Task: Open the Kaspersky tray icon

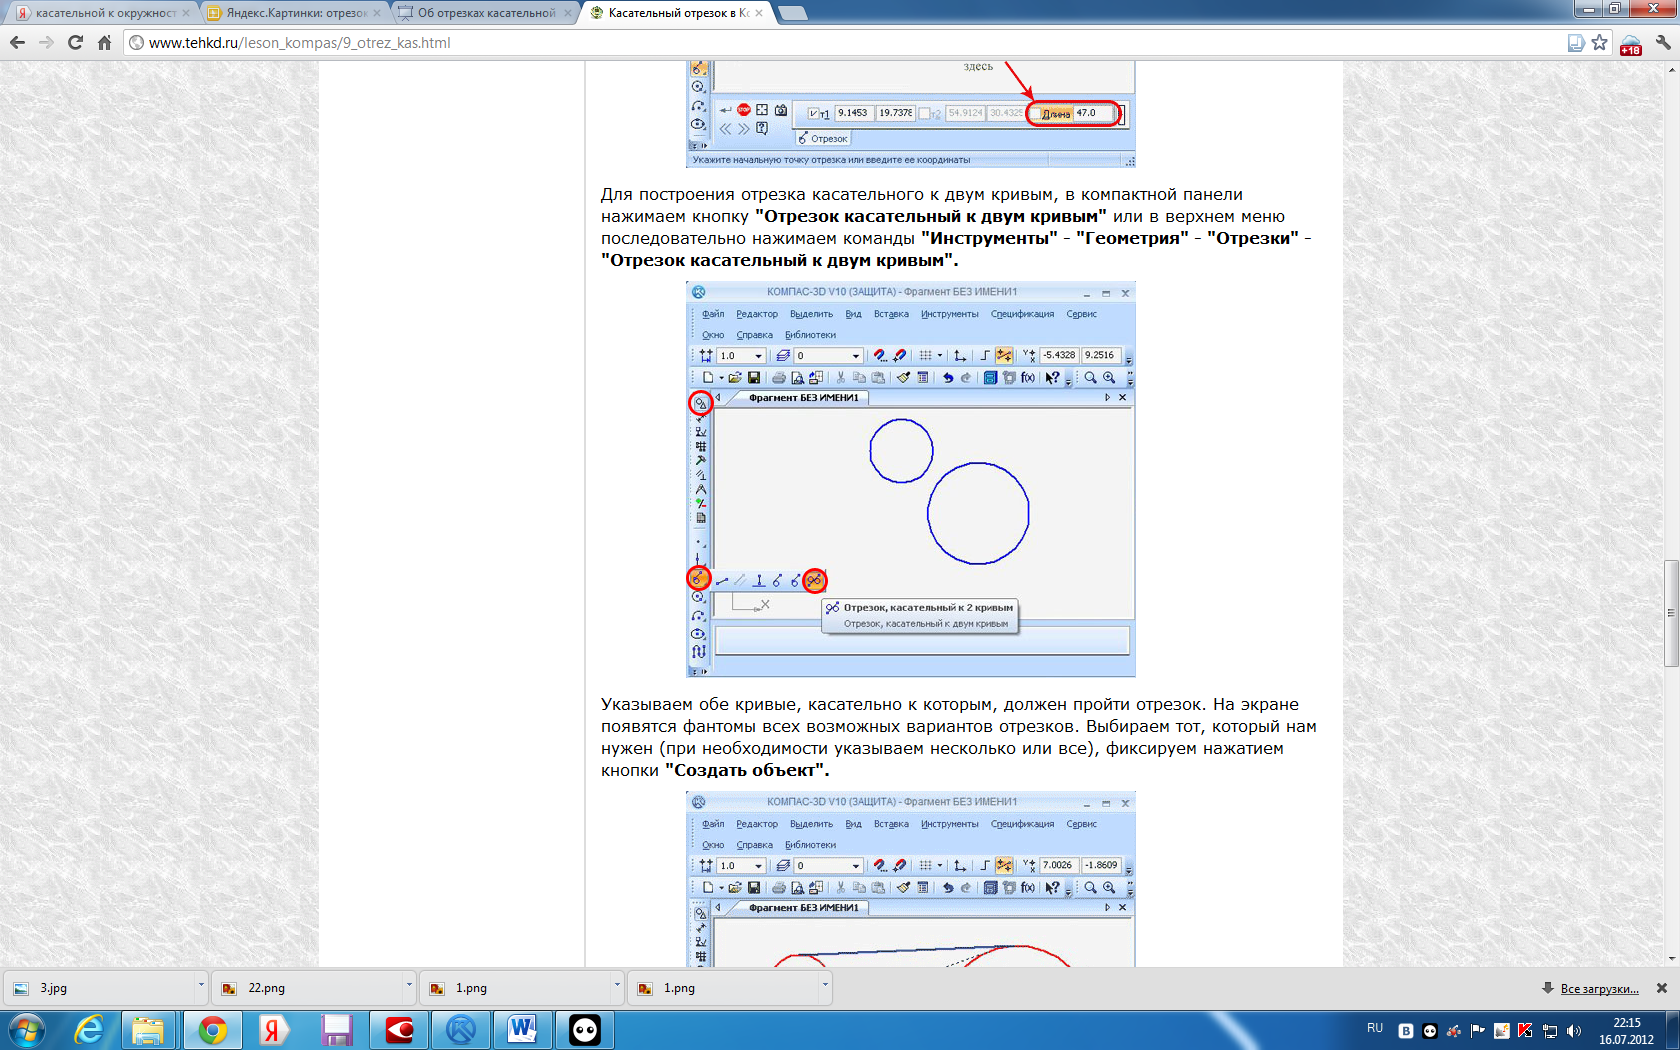Action: (x=1525, y=1030)
